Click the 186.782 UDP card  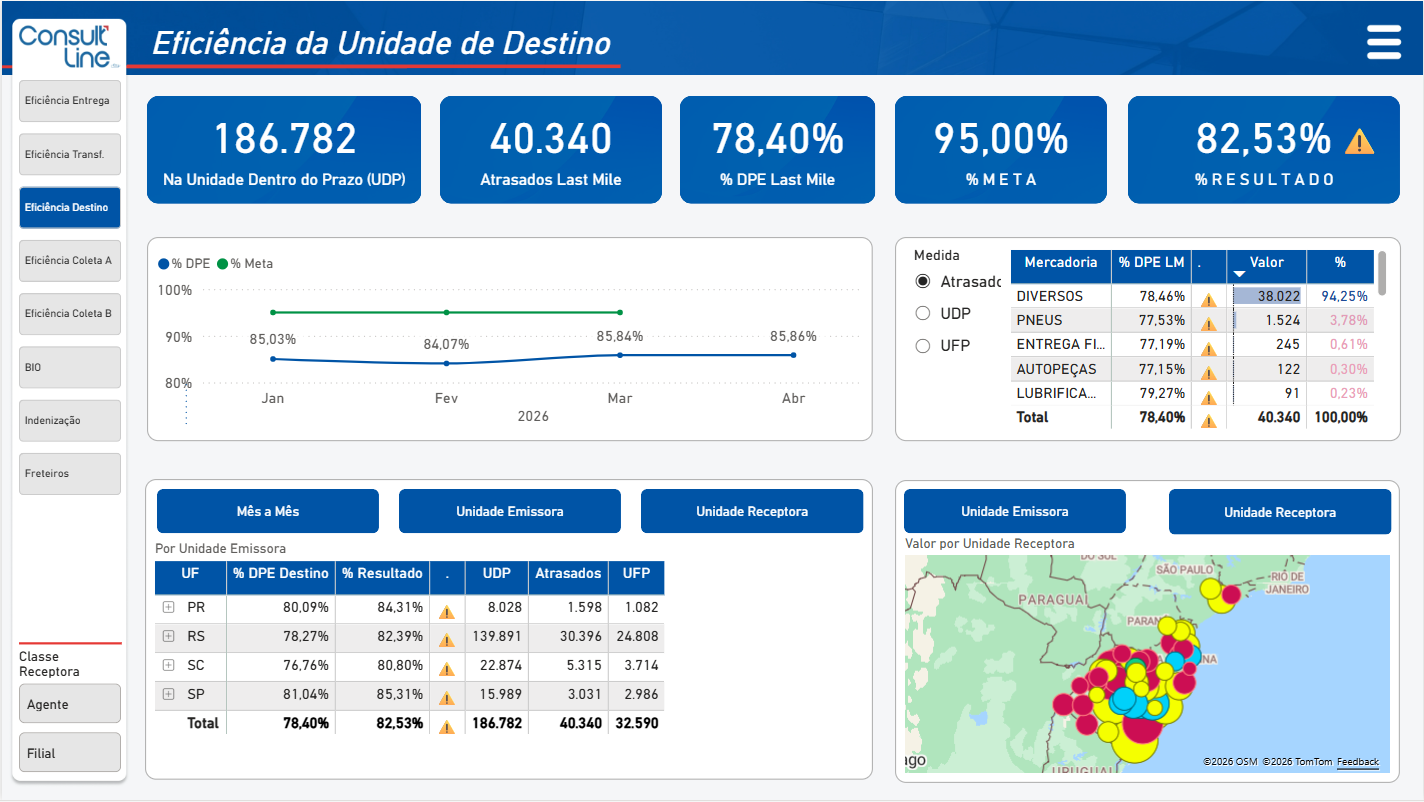click(x=284, y=150)
